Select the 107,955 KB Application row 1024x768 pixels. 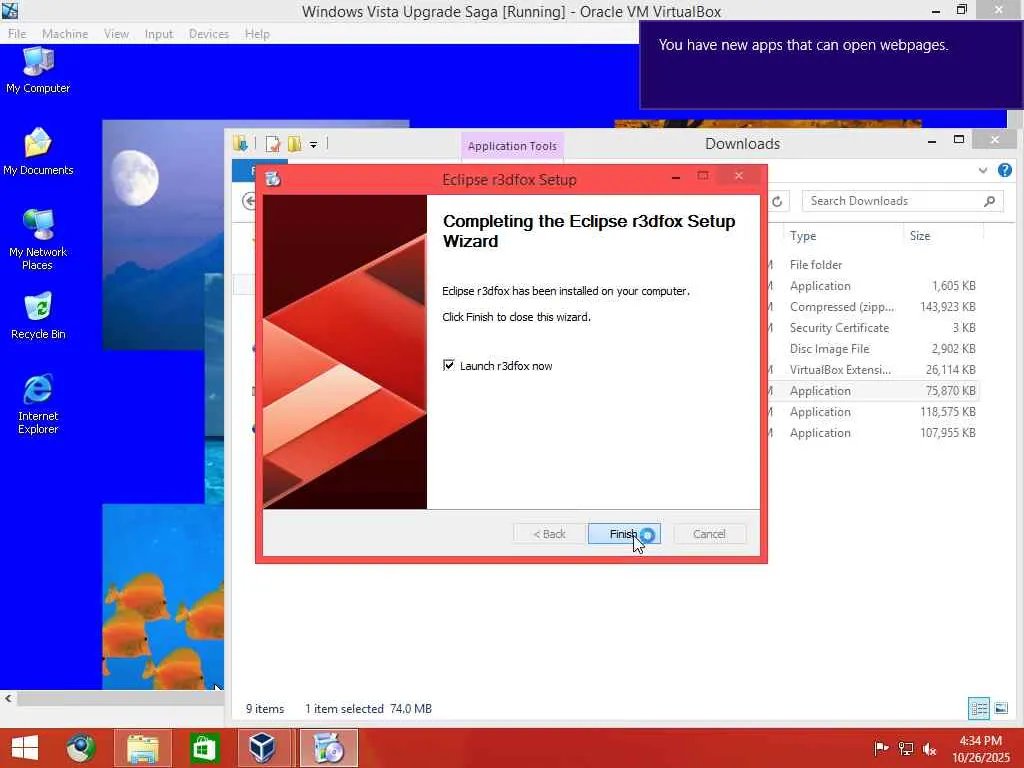(872, 432)
